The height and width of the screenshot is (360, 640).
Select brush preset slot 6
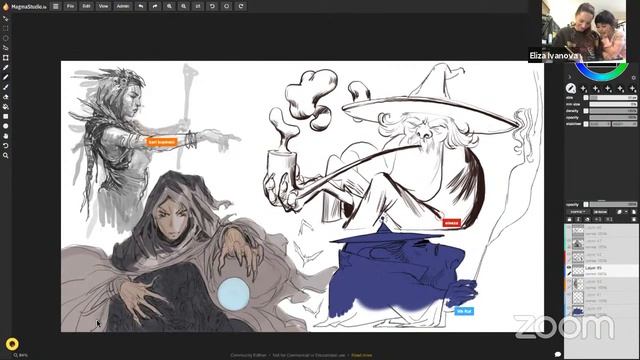pos(633,89)
